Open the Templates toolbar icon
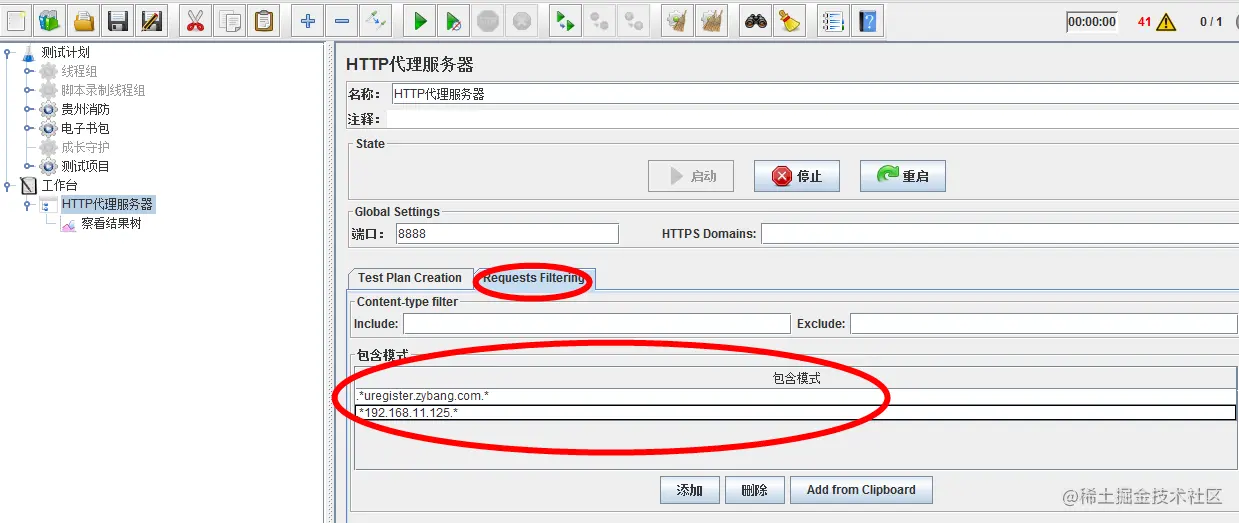Image resolution: width=1239 pixels, height=523 pixels. pos(50,20)
